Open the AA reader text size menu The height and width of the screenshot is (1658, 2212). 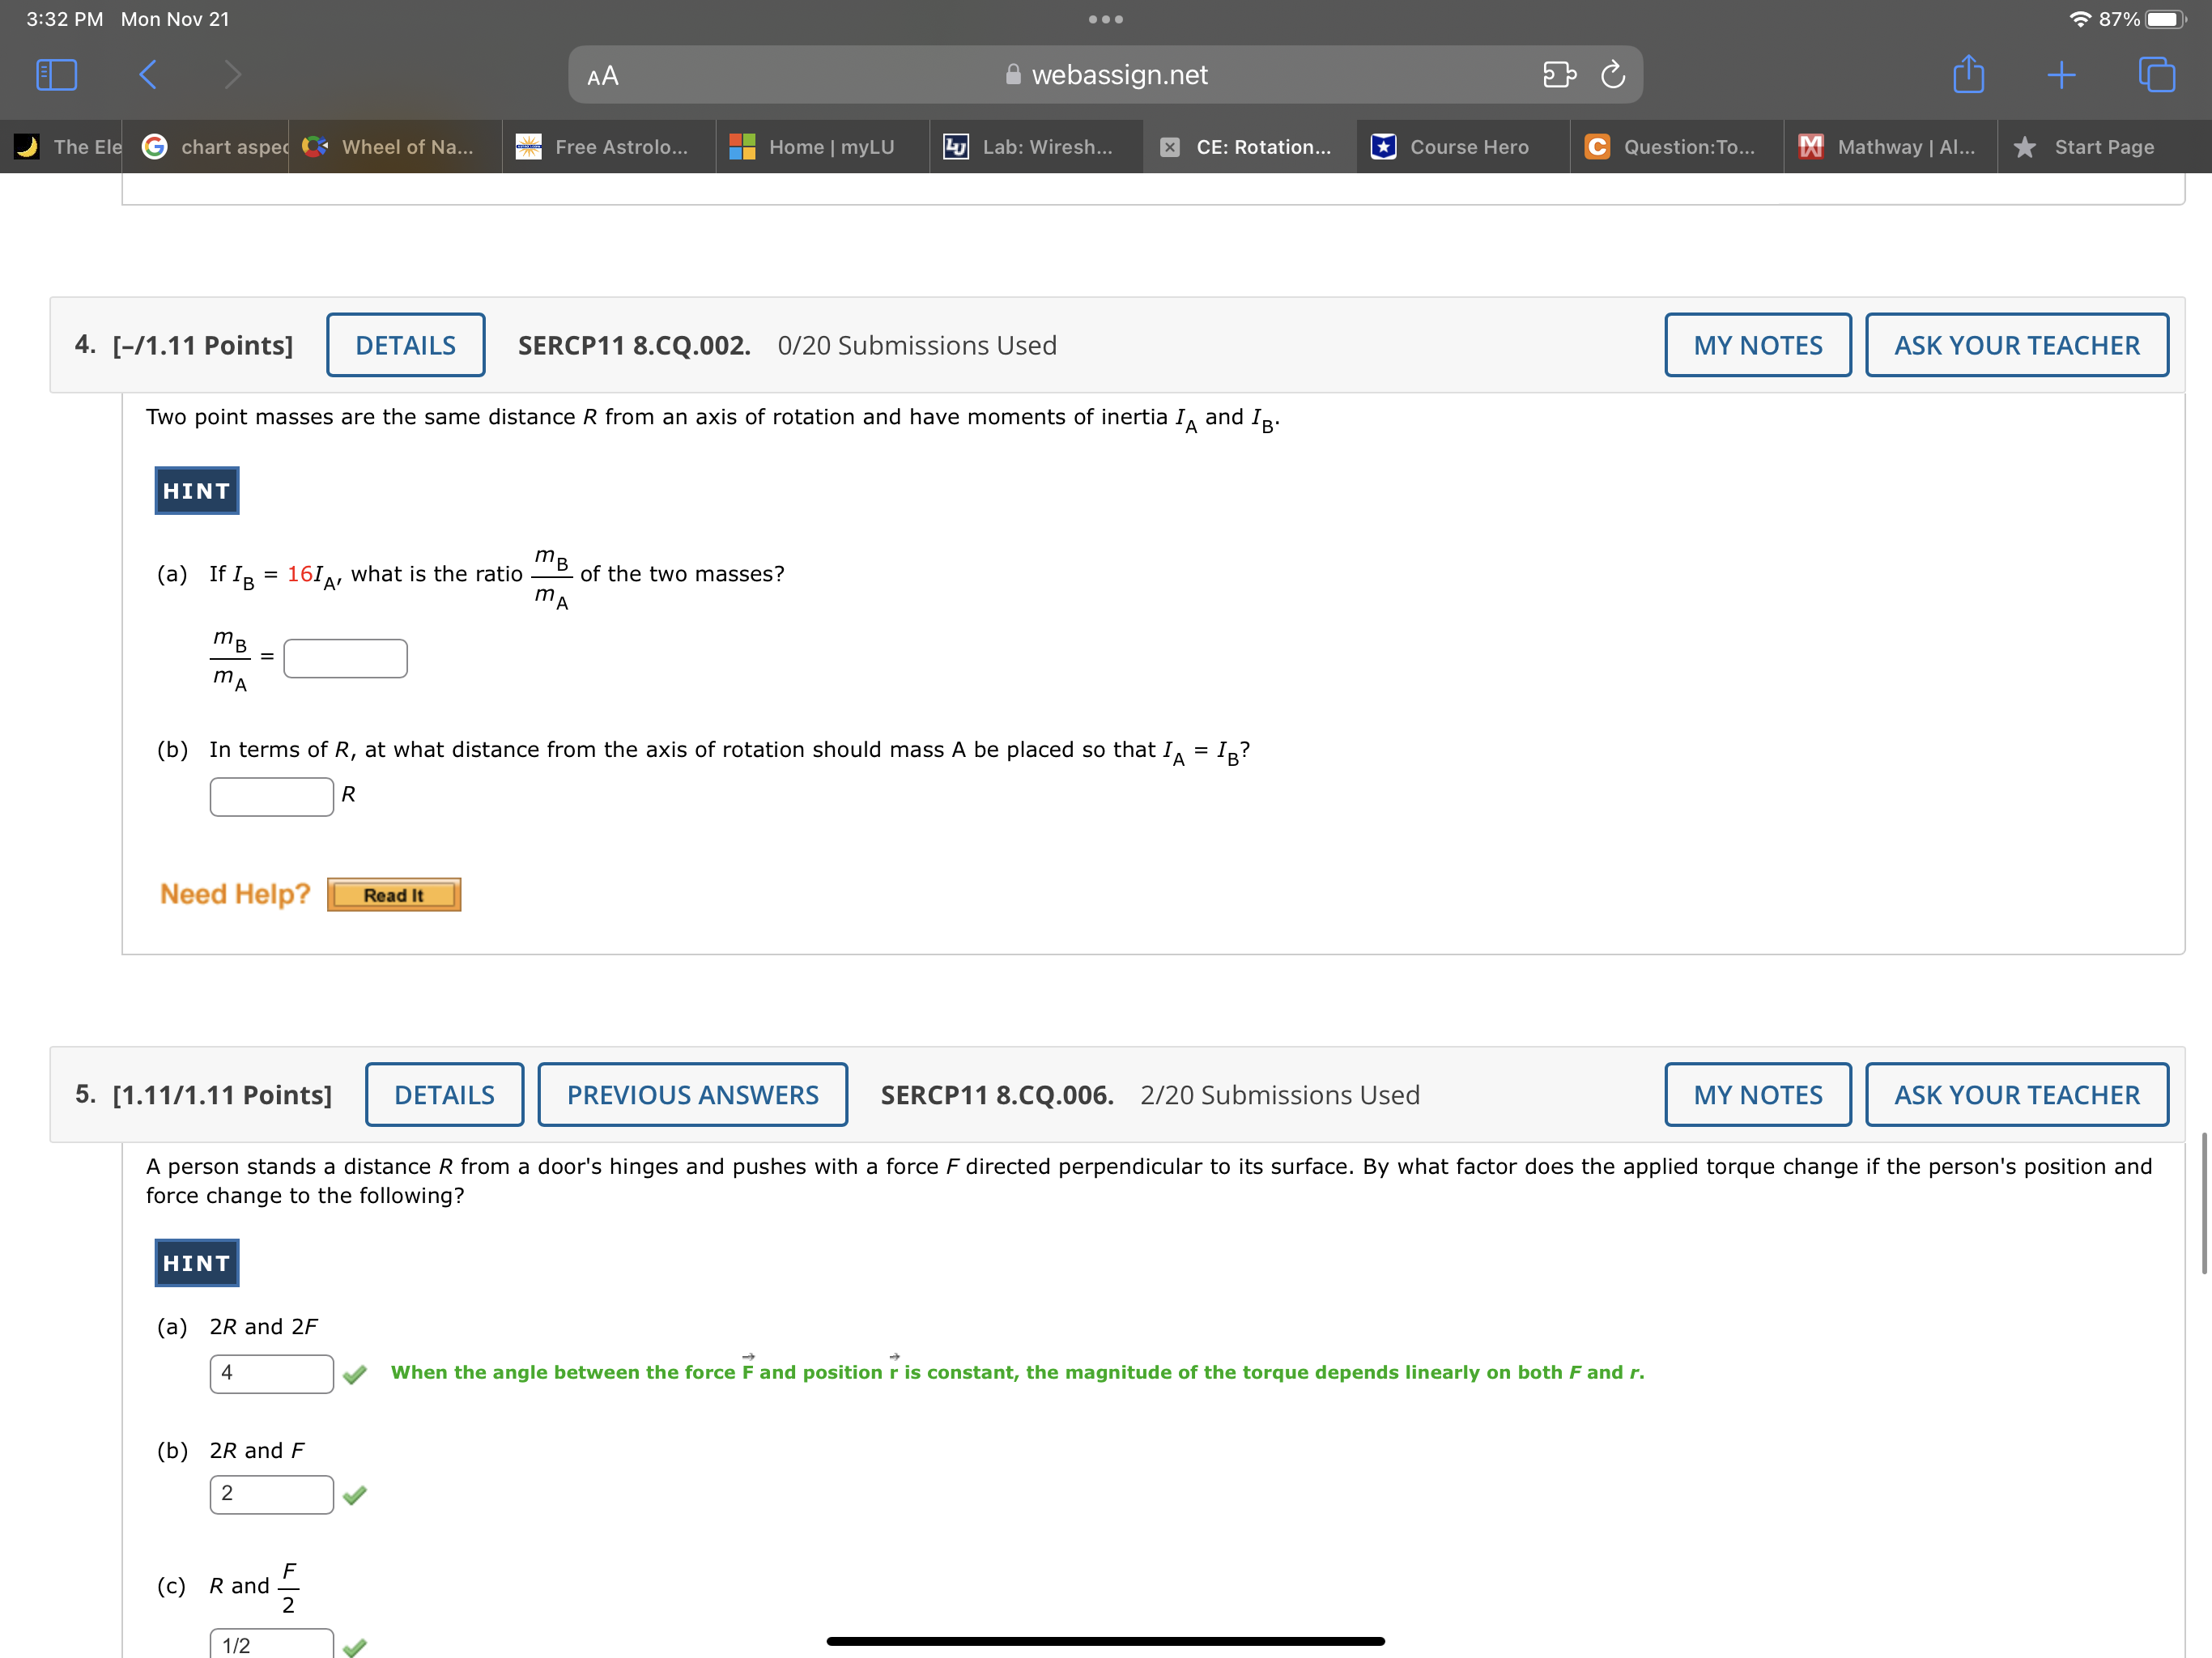click(x=603, y=76)
